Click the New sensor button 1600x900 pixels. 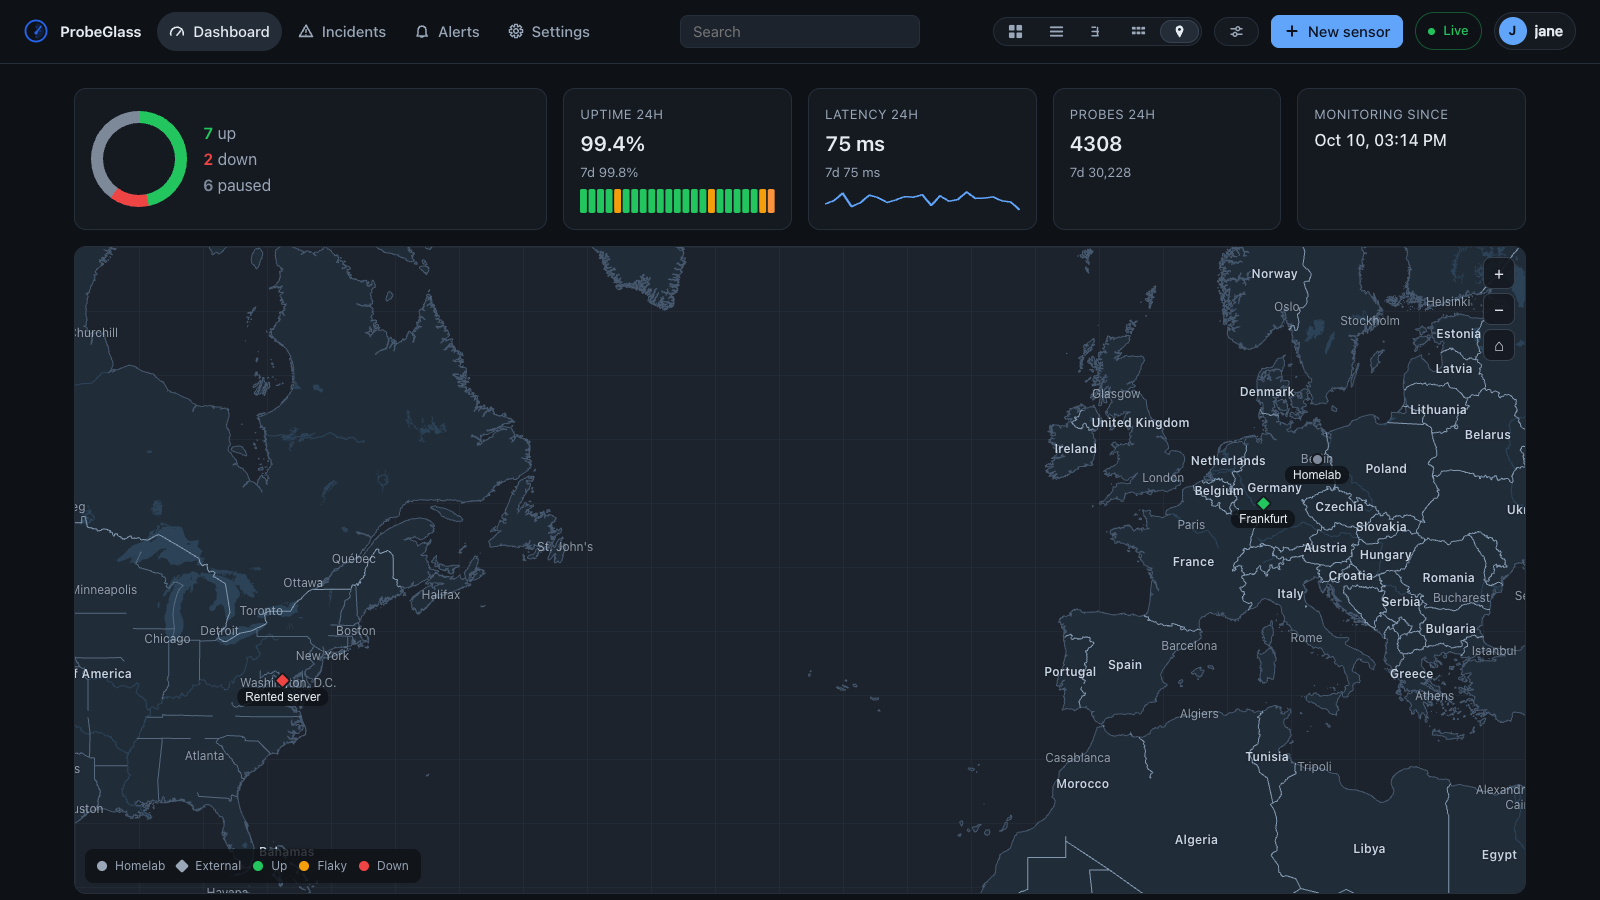[1337, 32]
